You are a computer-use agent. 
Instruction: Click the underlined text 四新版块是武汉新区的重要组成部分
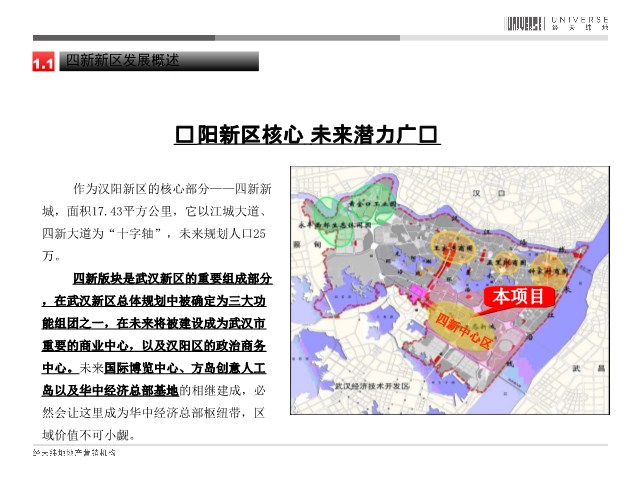tap(172, 279)
